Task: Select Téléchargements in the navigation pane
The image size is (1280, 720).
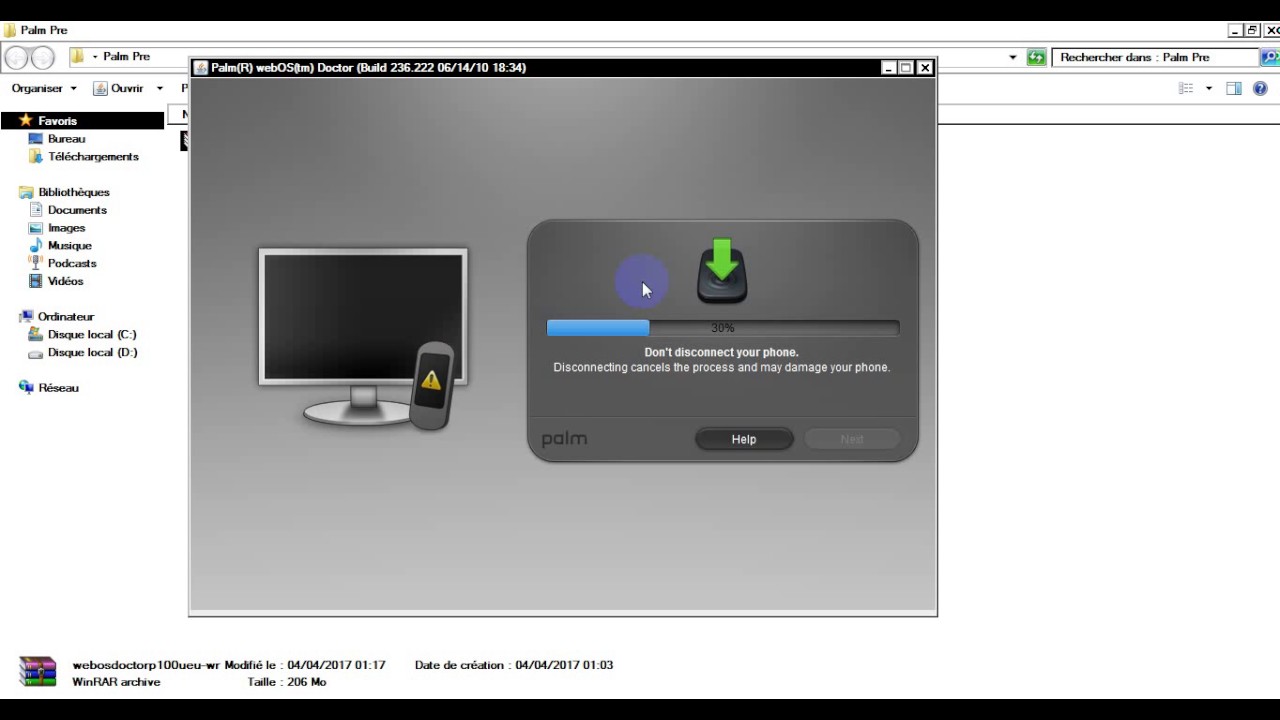Action: (x=93, y=157)
